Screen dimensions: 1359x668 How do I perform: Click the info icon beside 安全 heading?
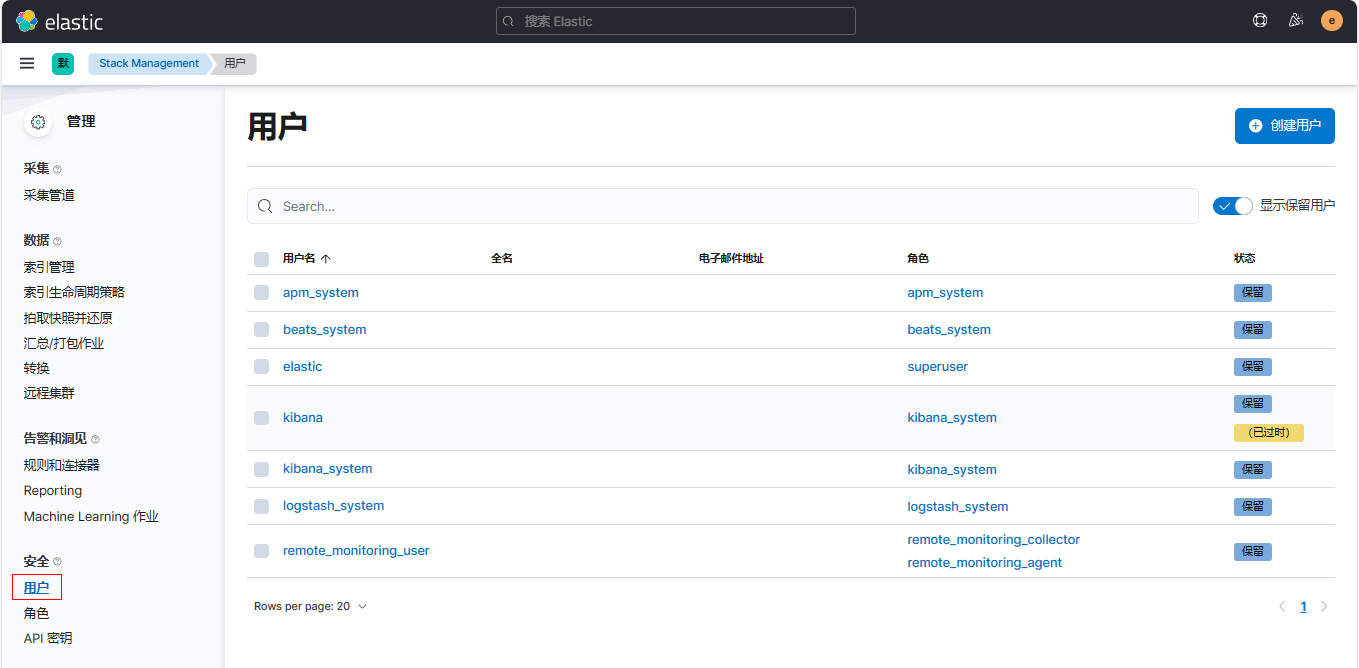pyautogui.click(x=57, y=562)
